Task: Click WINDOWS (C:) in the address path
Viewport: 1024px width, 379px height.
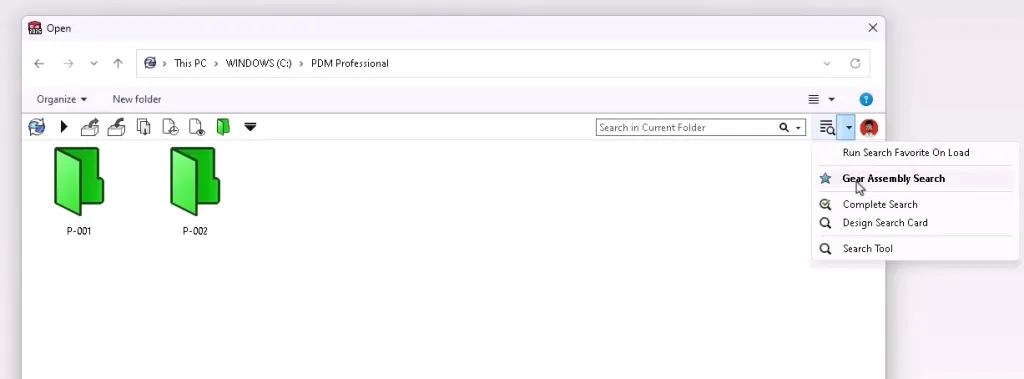Action: (x=259, y=63)
